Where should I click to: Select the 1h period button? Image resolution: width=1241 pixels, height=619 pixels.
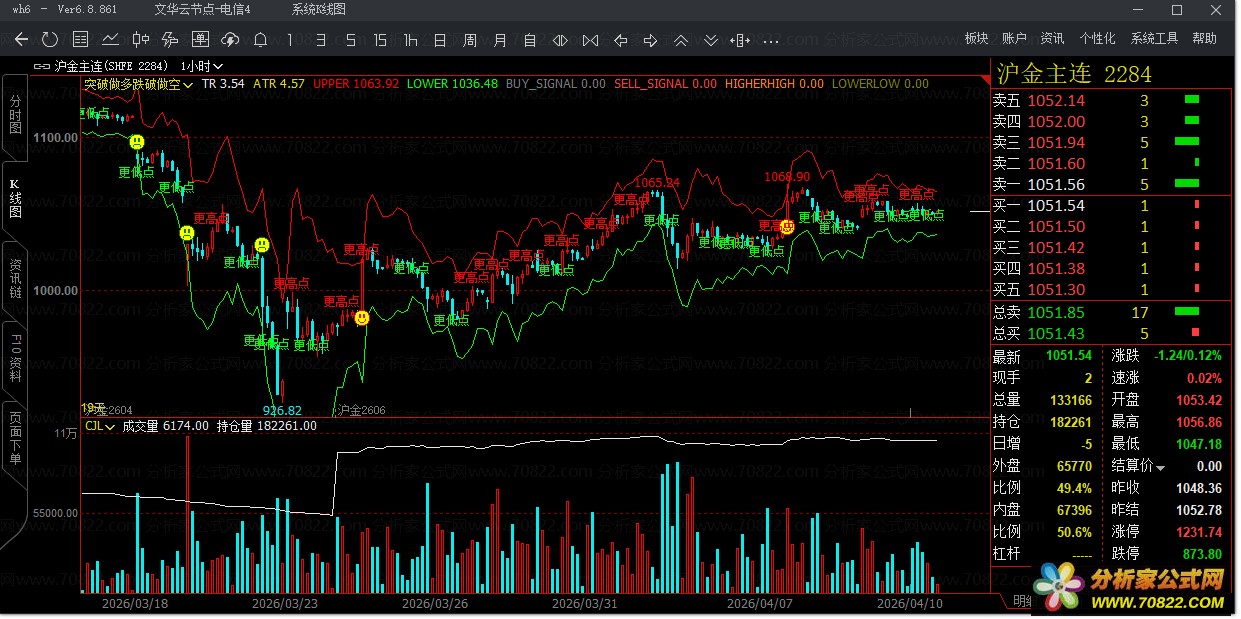(x=410, y=40)
